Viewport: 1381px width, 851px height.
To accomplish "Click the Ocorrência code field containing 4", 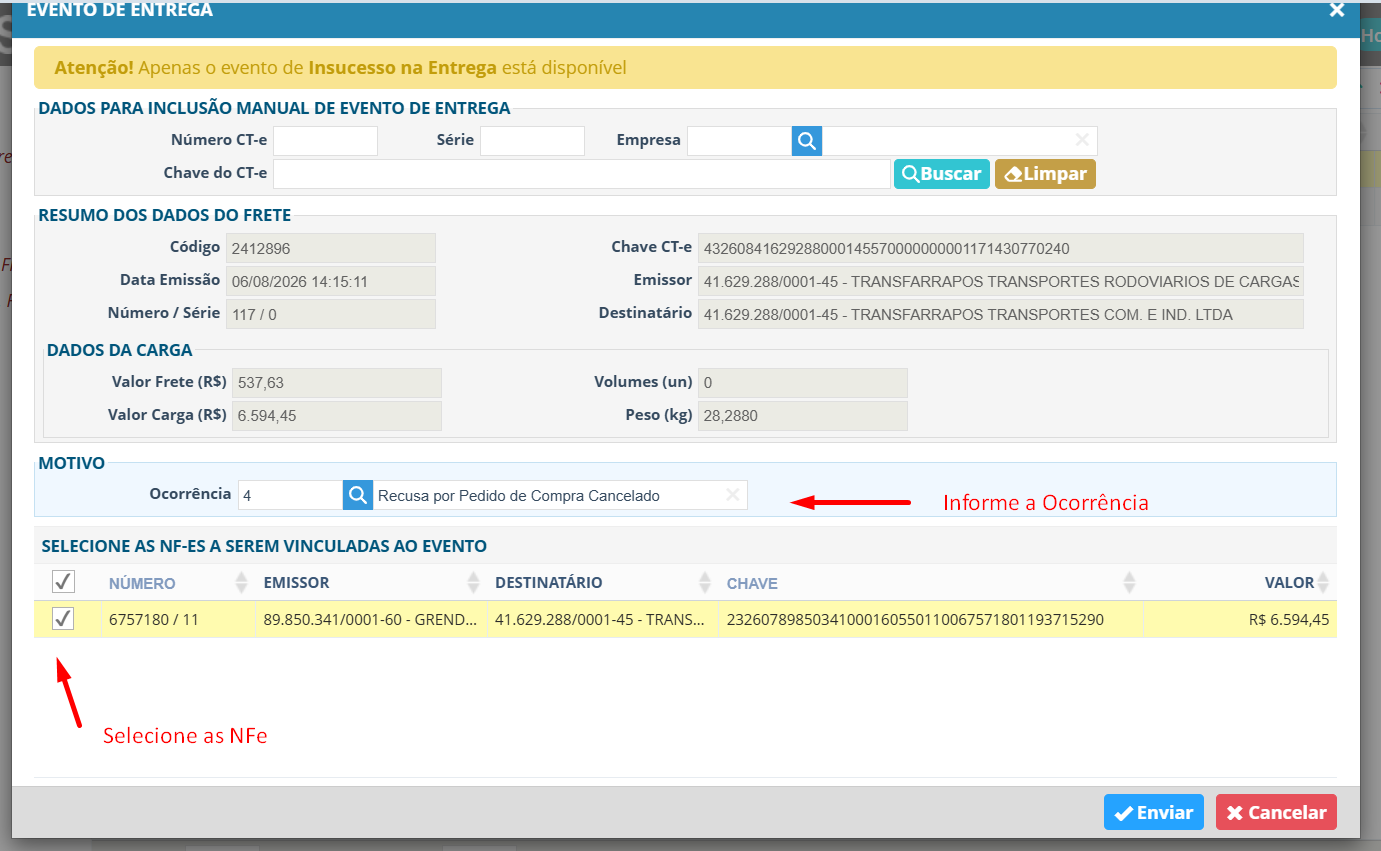I will click(x=291, y=495).
